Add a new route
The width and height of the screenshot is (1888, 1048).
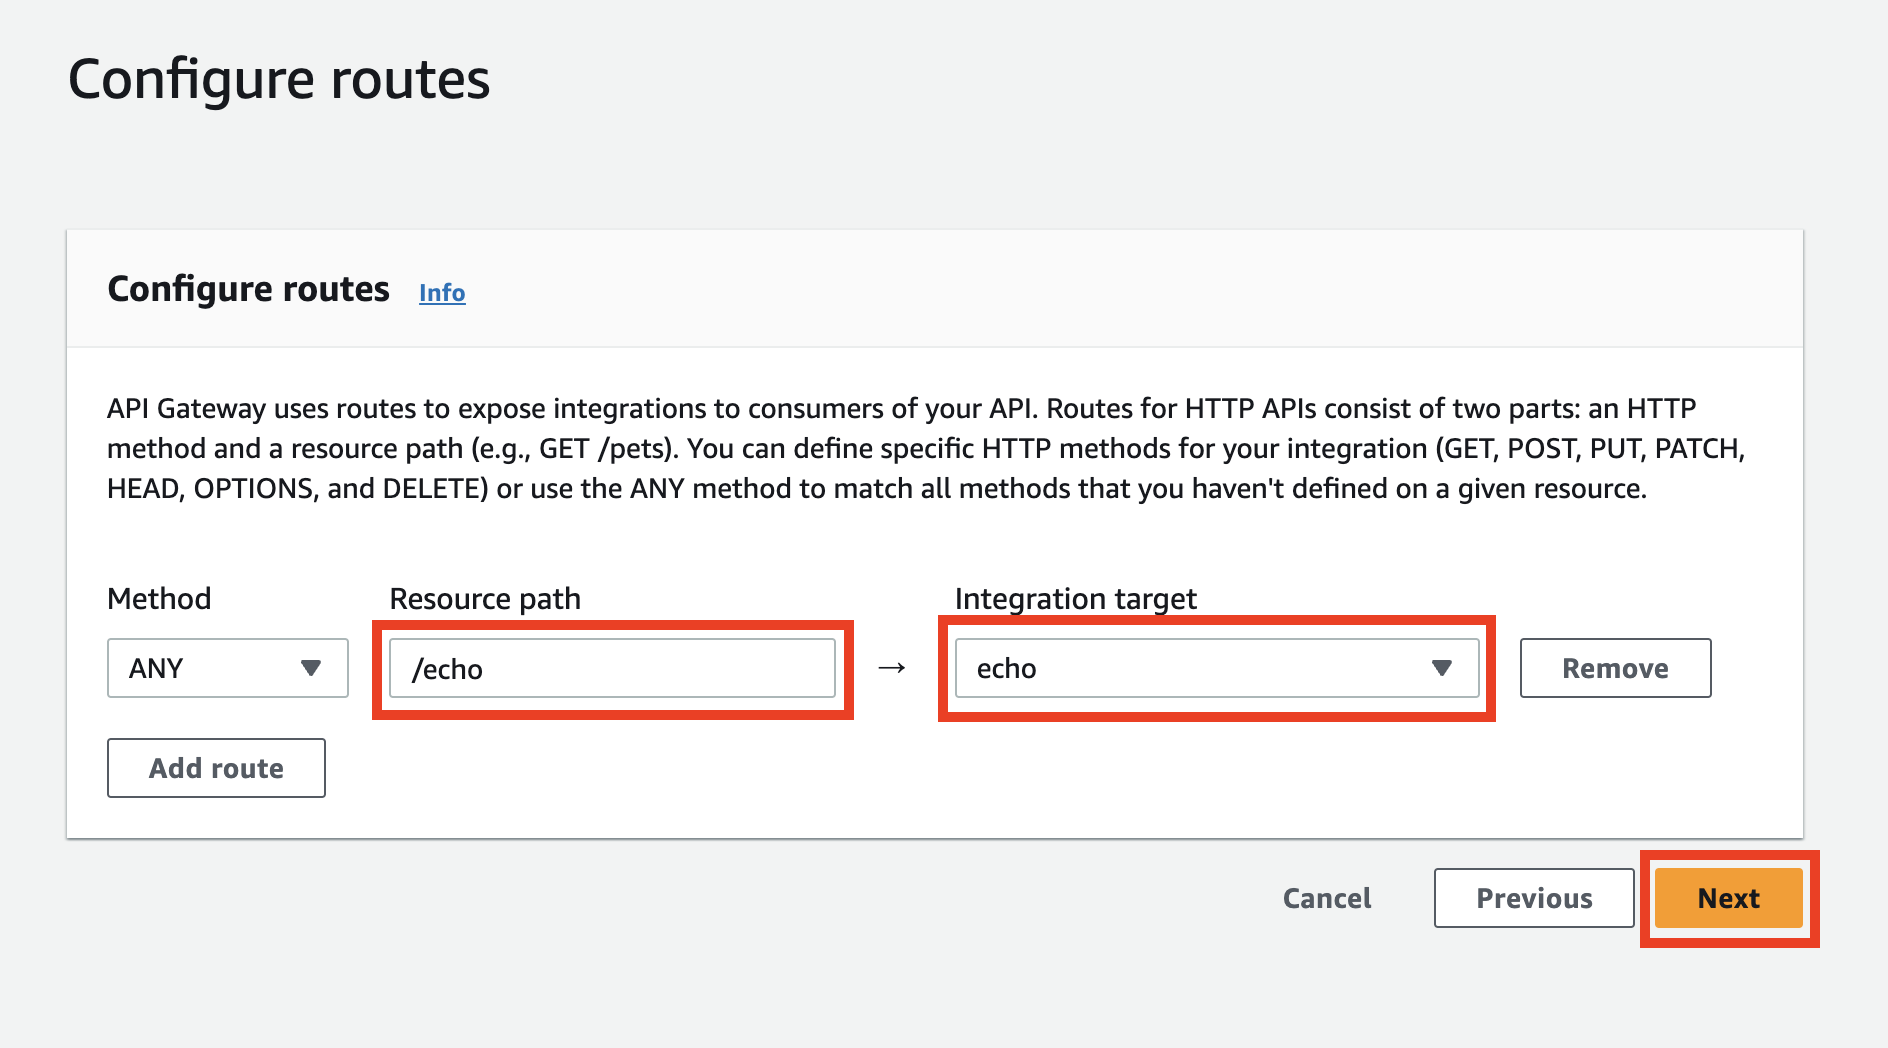click(x=216, y=768)
